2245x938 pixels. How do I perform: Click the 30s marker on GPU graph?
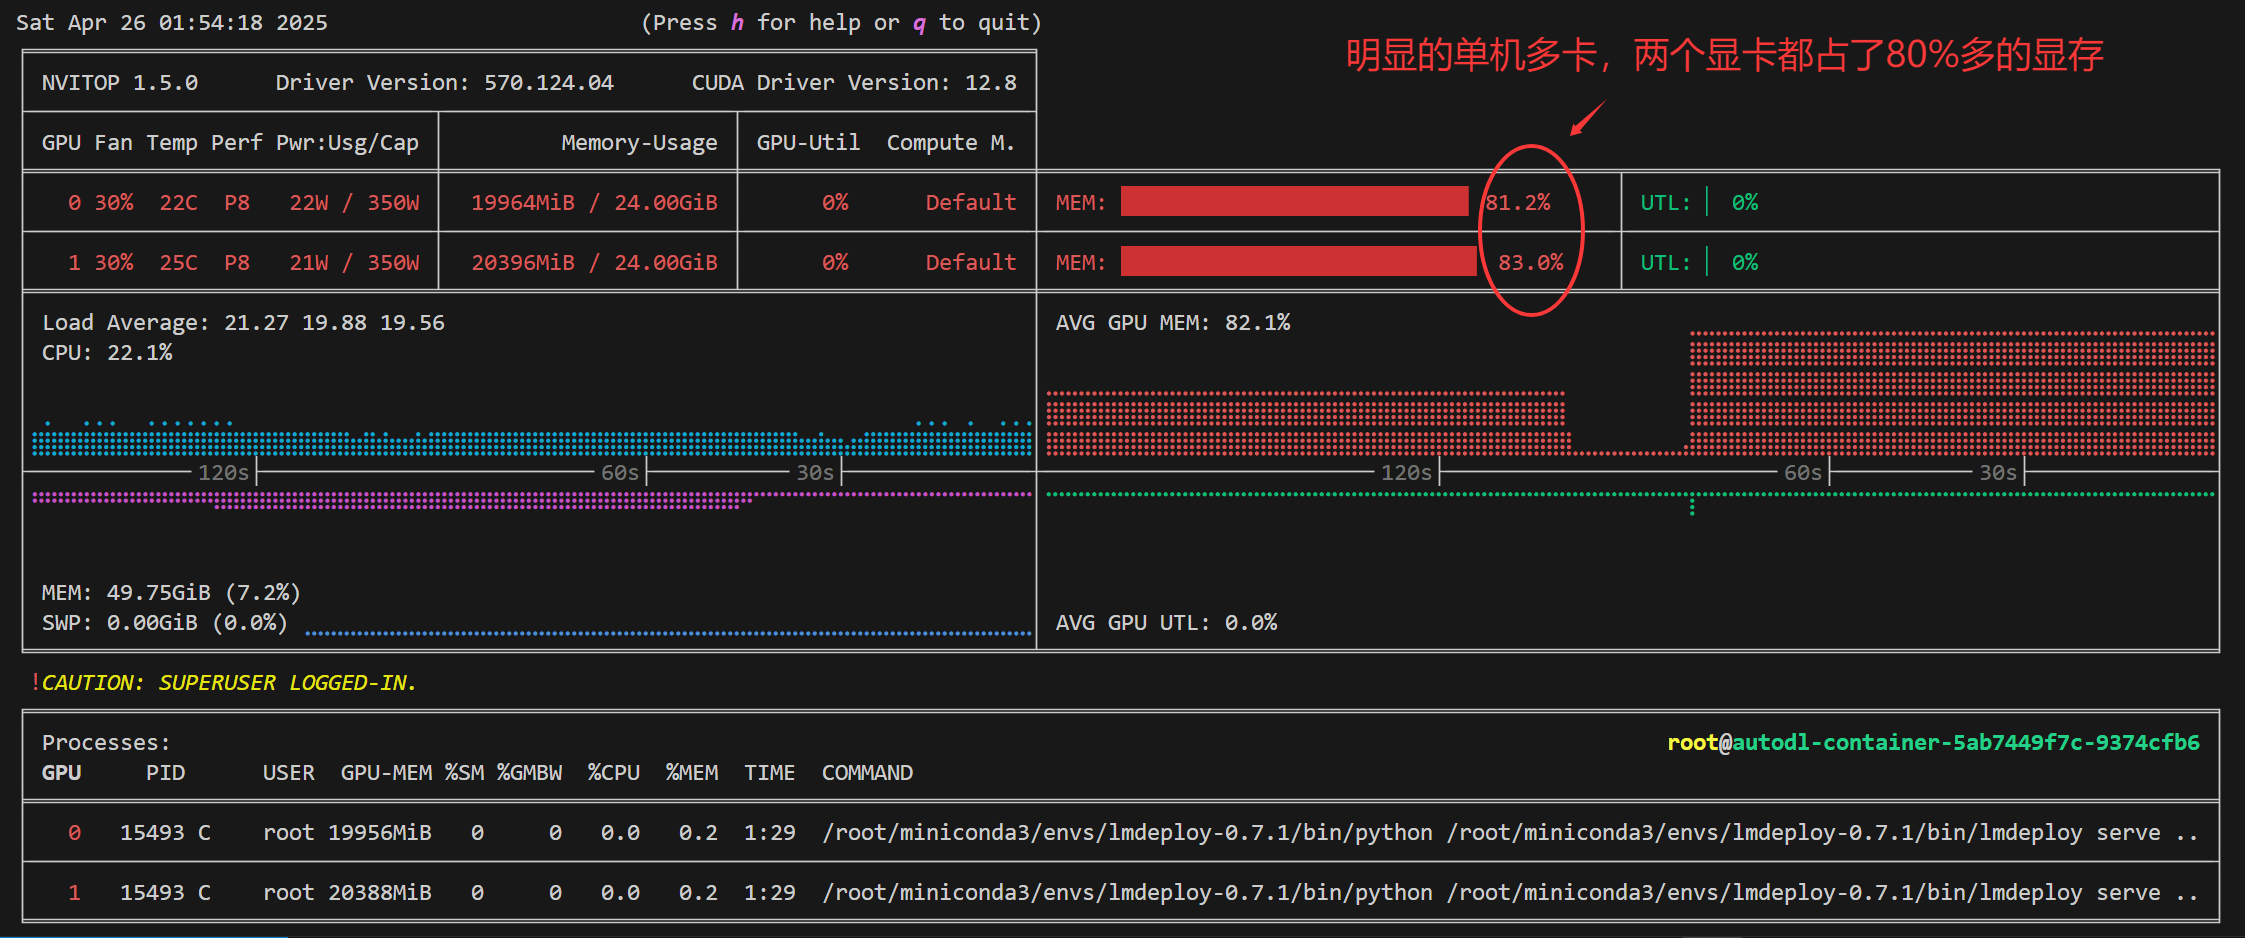click(1998, 472)
